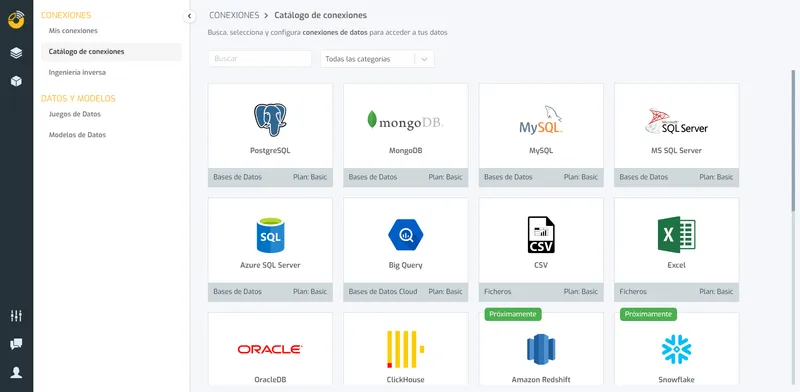The image size is (800, 392).
Task: Click the MS SQL Server card title
Action: pos(676,151)
